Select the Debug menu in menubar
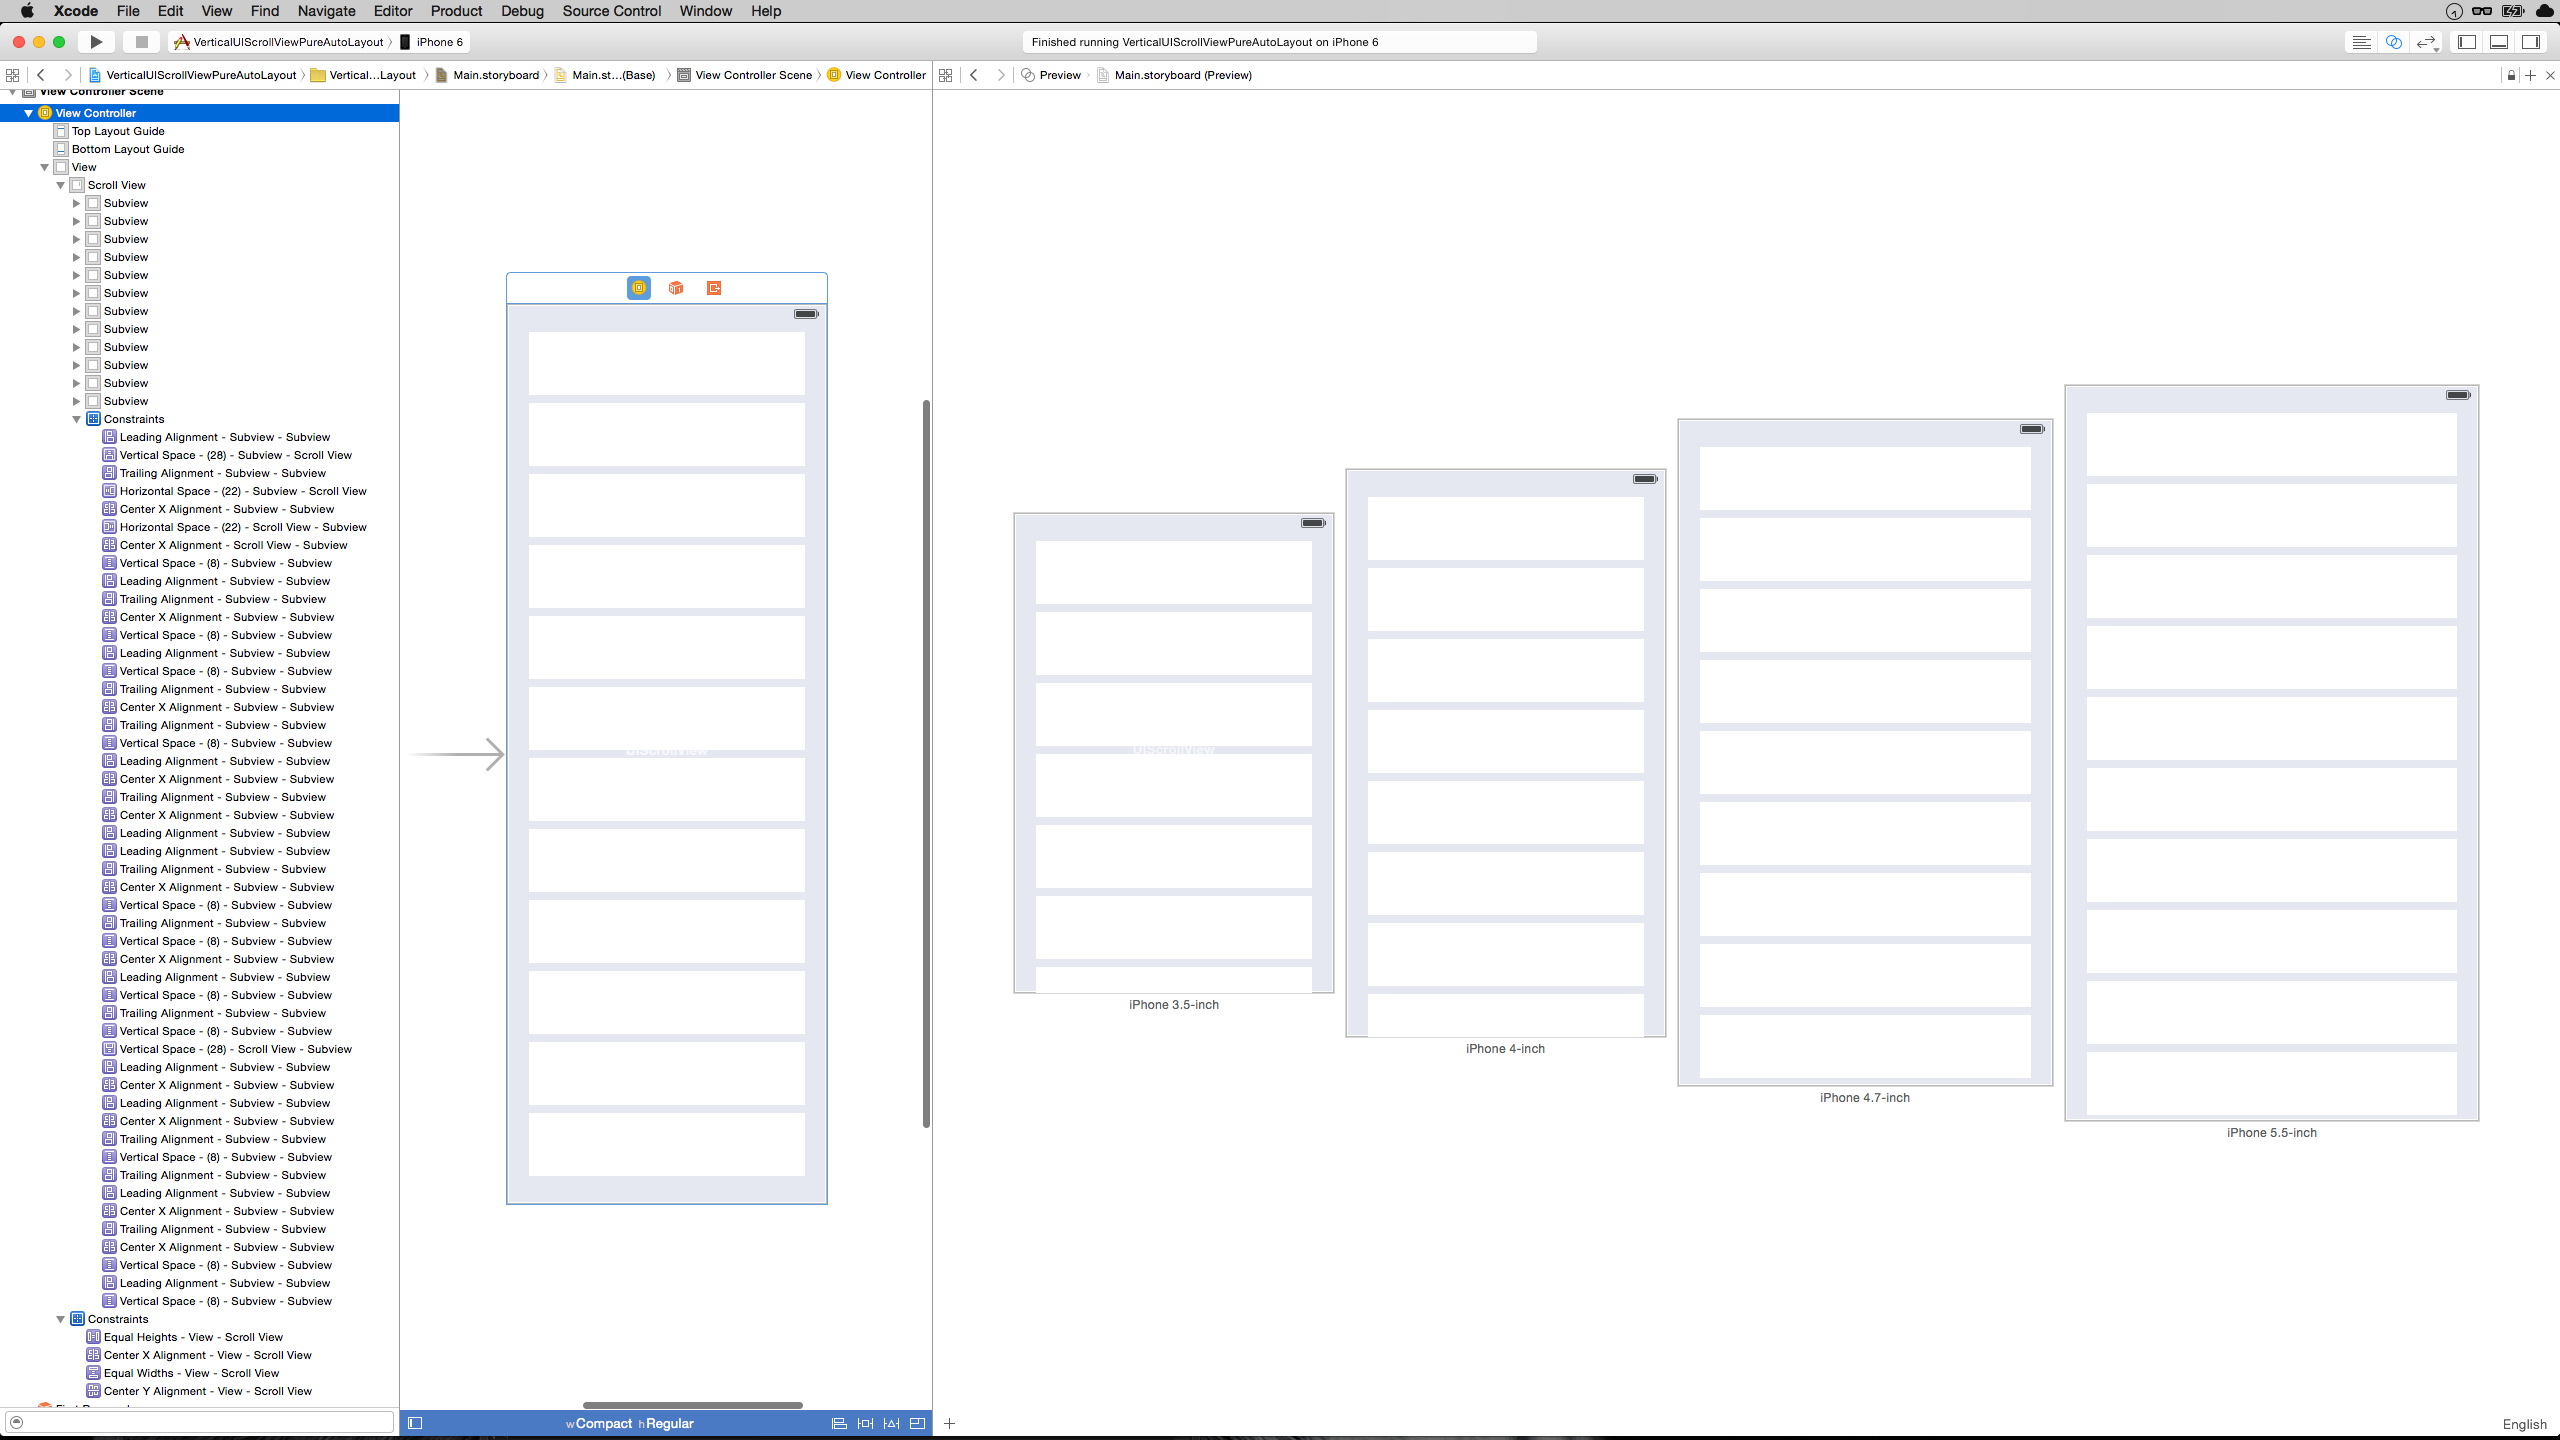The image size is (2560, 1440). click(522, 11)
